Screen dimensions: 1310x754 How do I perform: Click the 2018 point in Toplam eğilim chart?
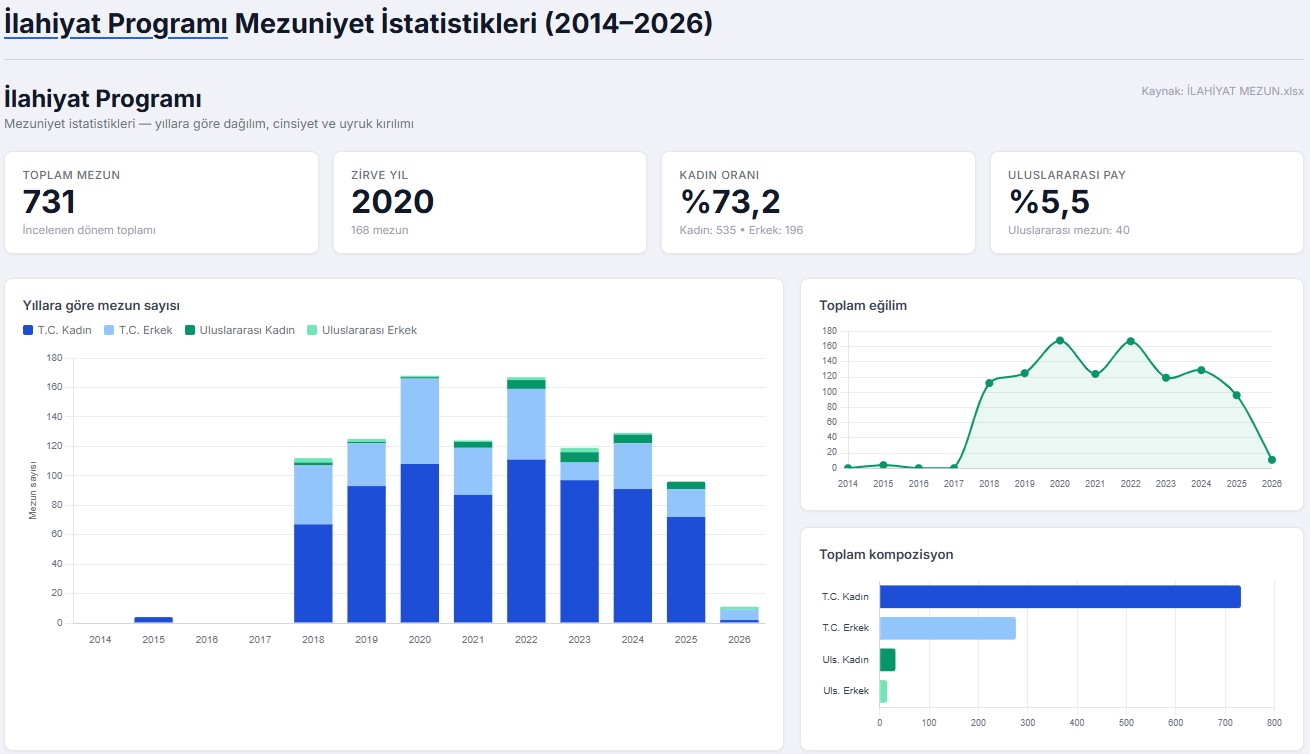989,383
